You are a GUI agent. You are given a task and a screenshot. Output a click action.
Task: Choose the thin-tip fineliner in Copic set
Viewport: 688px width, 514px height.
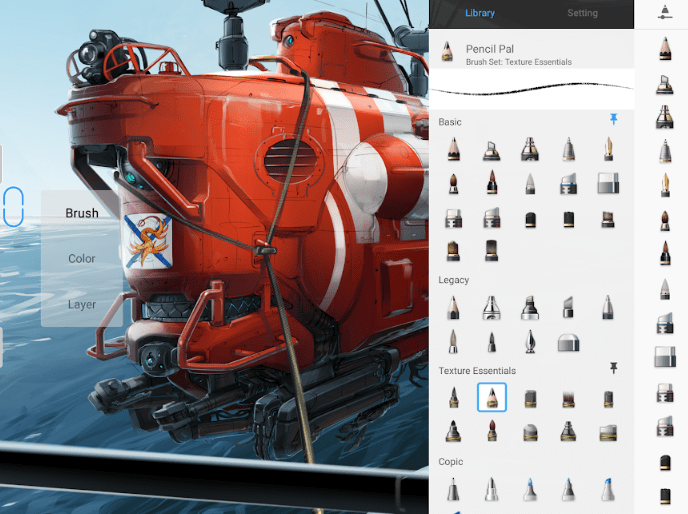click(453, 489)
